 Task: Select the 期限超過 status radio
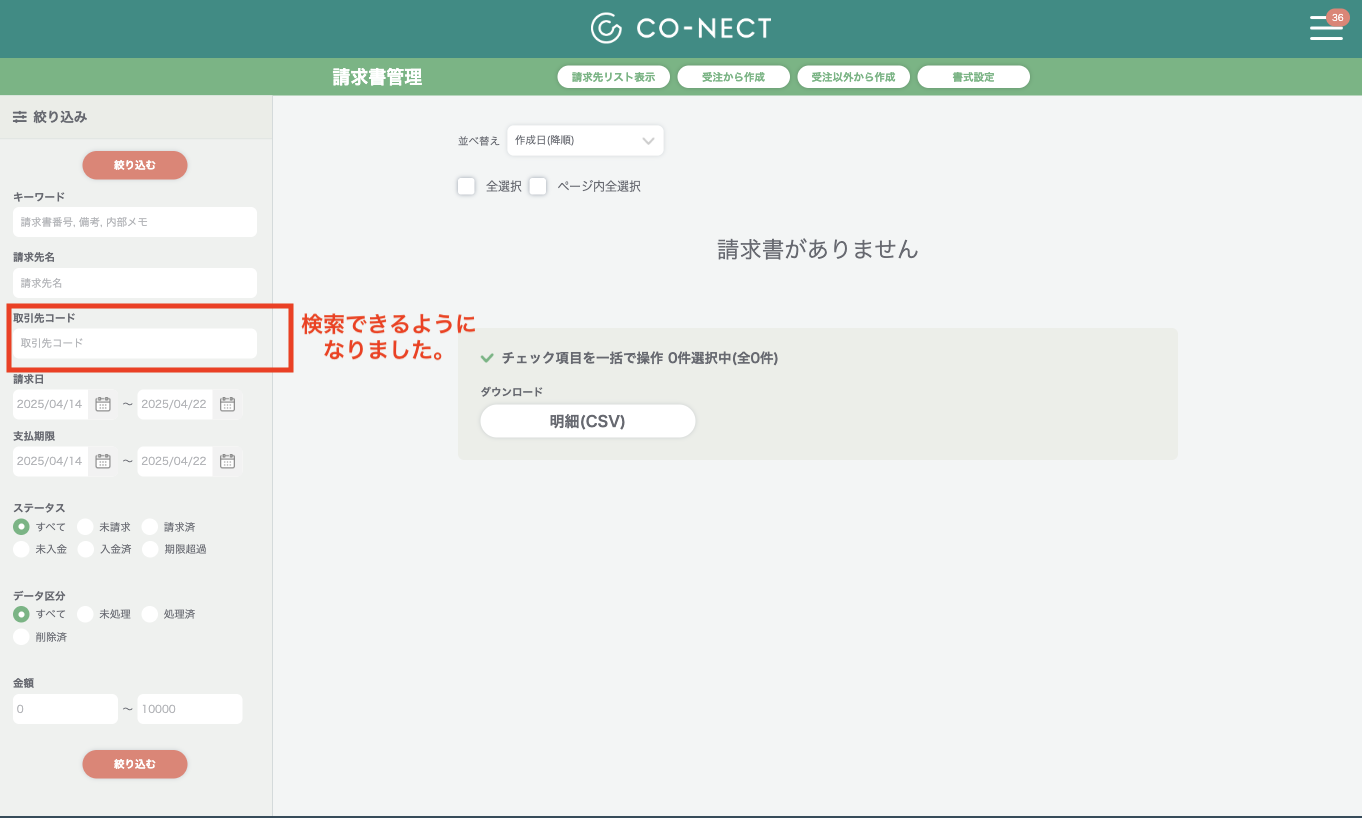(x=149, y=549)
